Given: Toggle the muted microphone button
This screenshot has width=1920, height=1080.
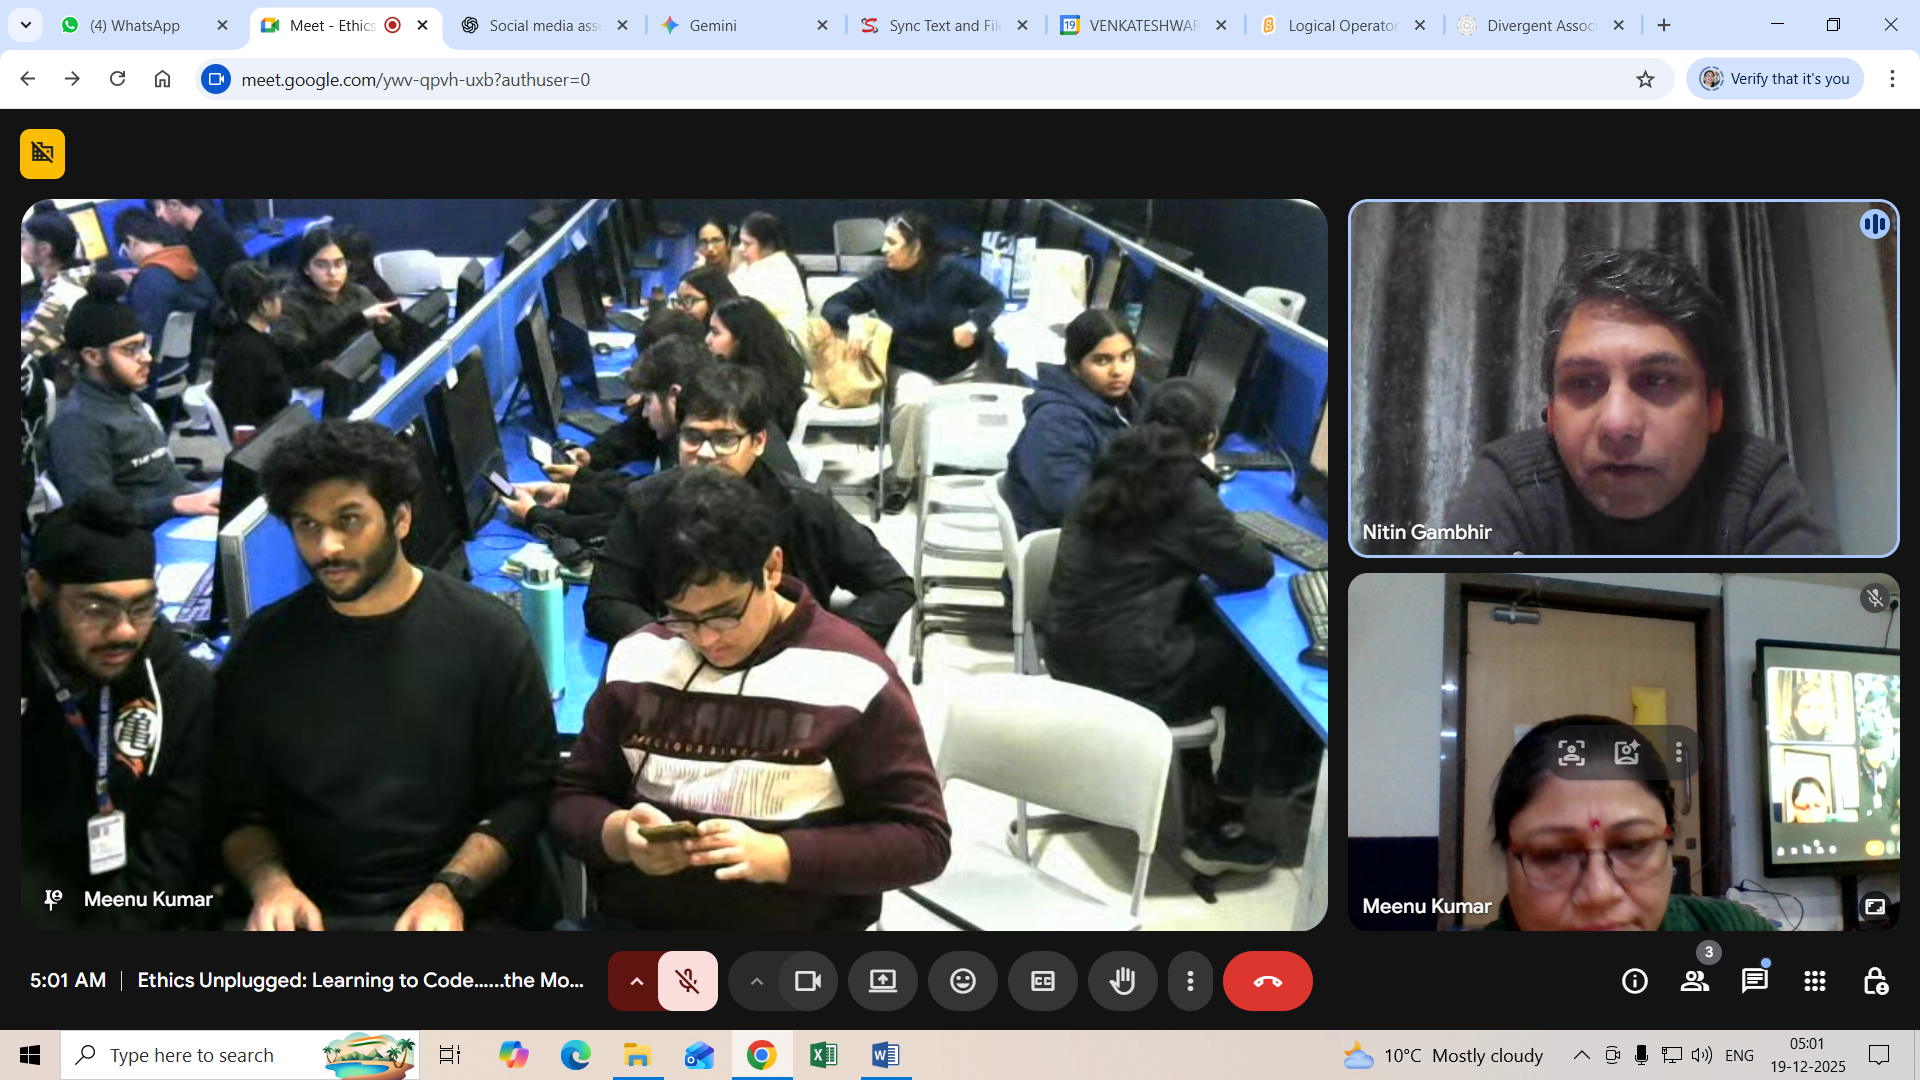Looking at the screenshot, I should [687, 981].
